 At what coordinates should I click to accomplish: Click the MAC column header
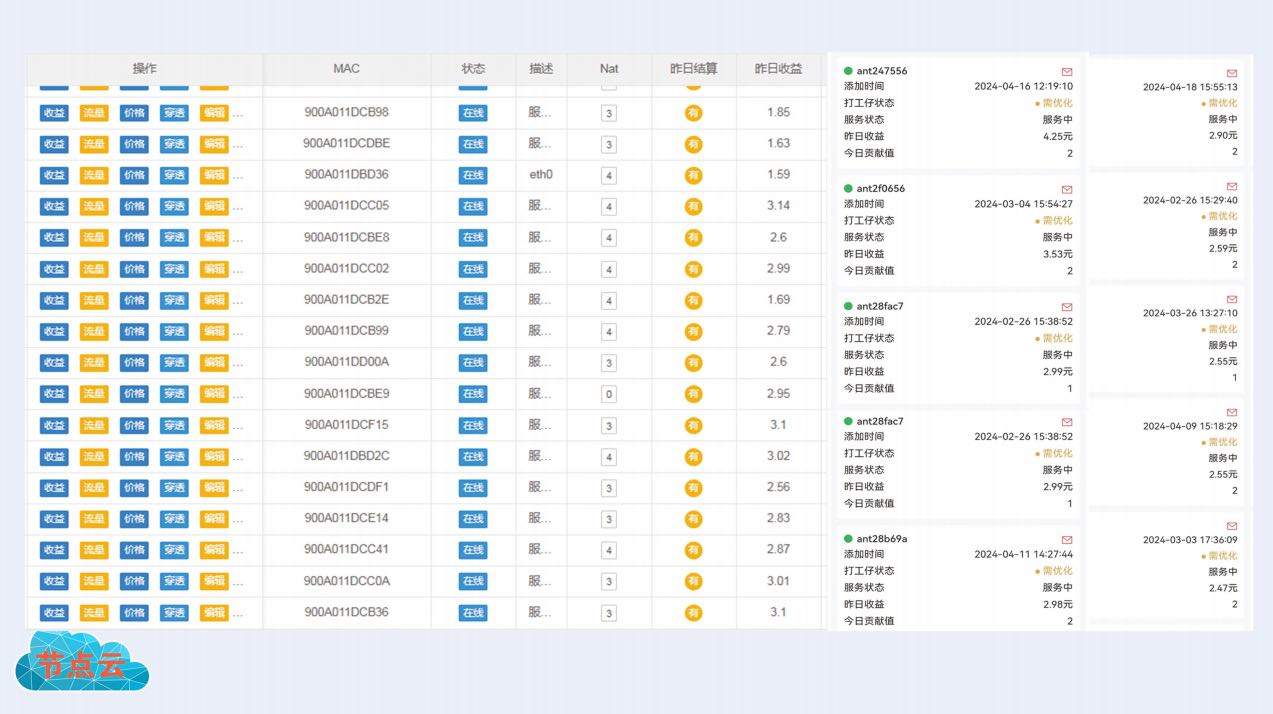tap(347, 69)
